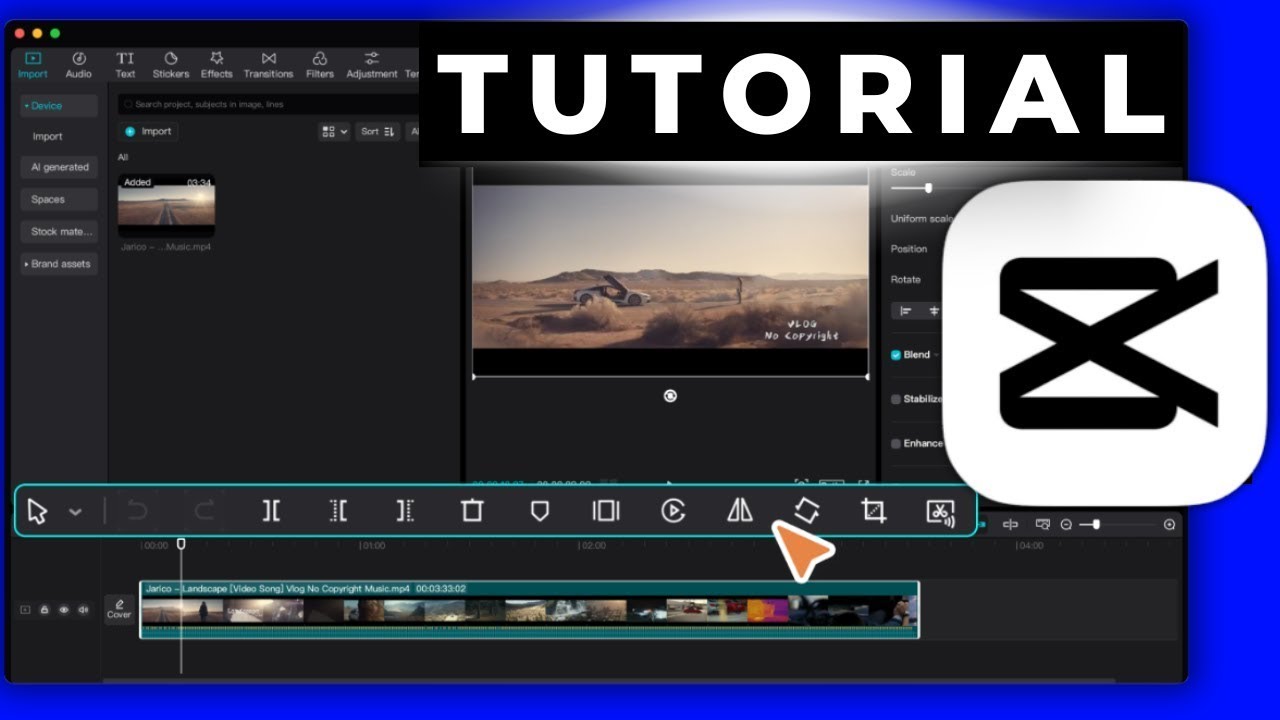Screen dimensions: 1280x720
Task: Expand the Brand assets section
Action: [59, 264]
